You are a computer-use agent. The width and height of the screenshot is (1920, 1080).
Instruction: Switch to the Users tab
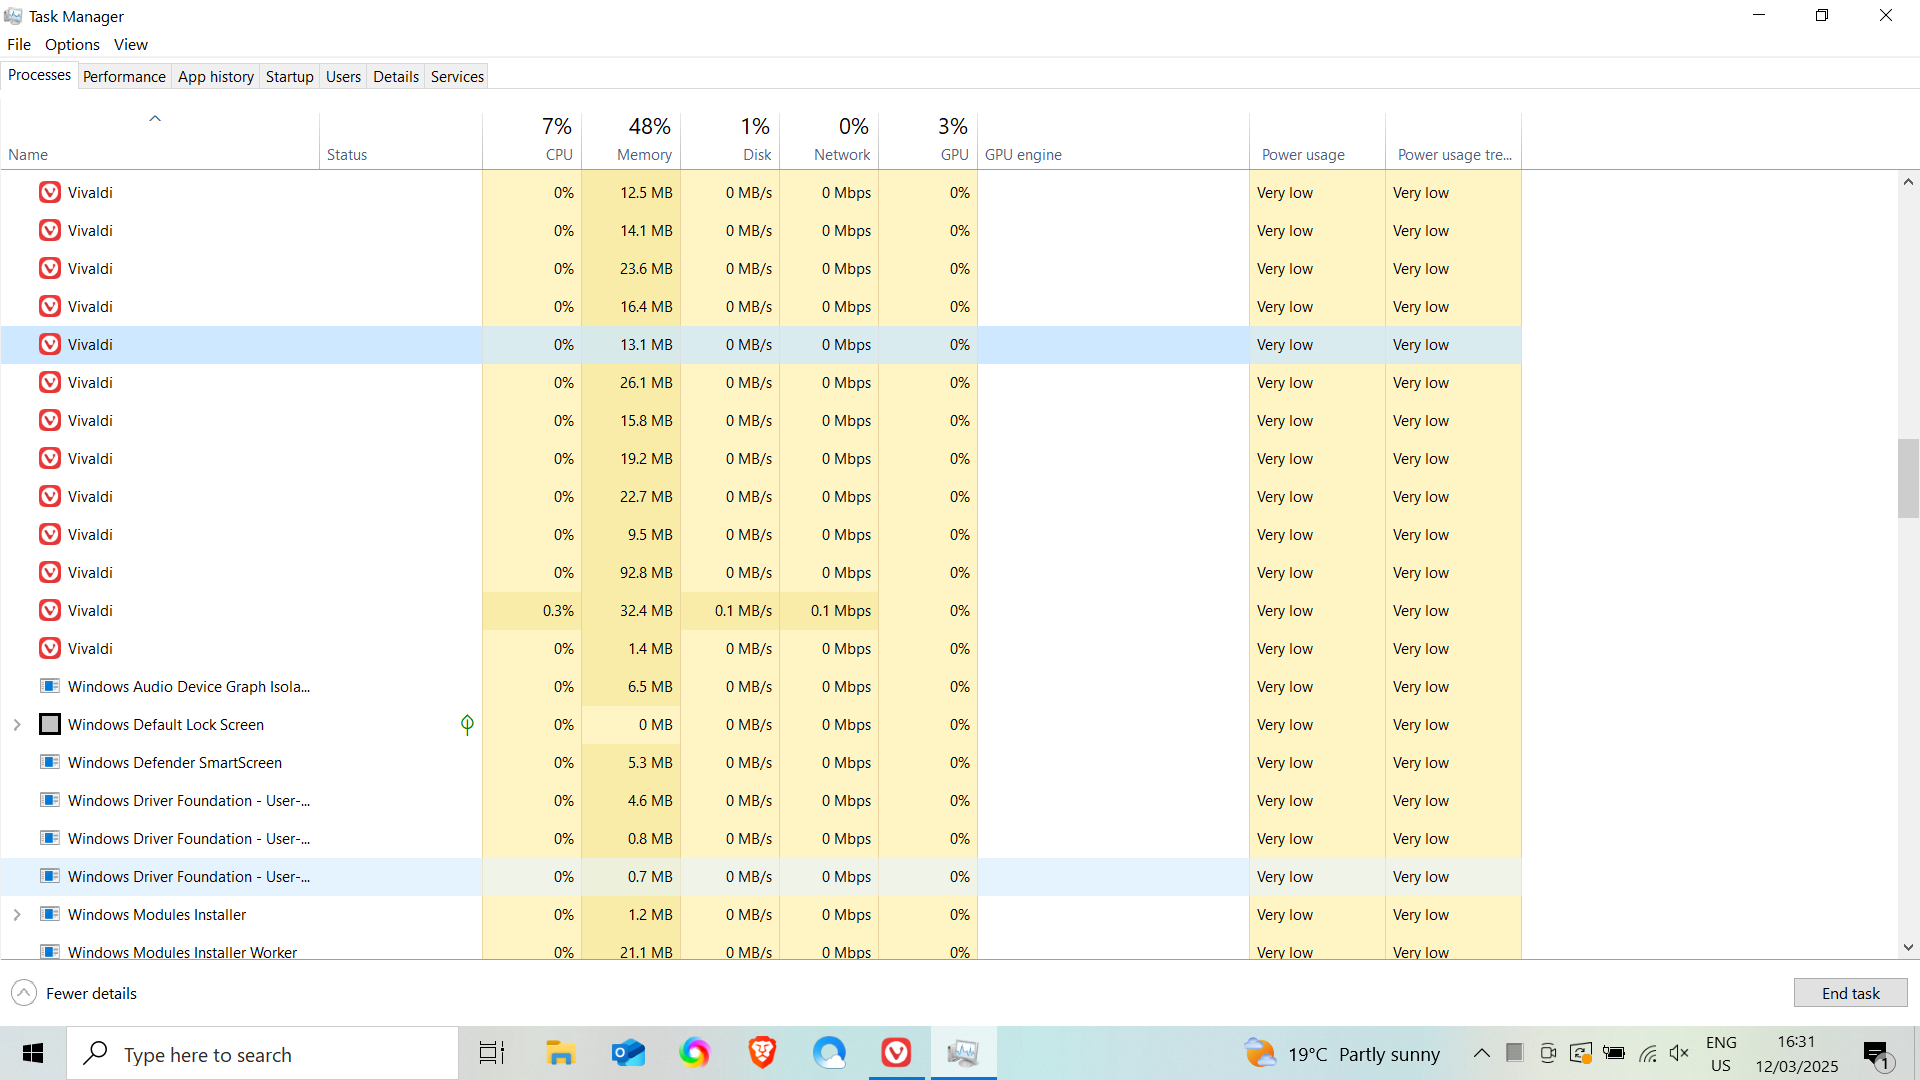tap(343, 76)
